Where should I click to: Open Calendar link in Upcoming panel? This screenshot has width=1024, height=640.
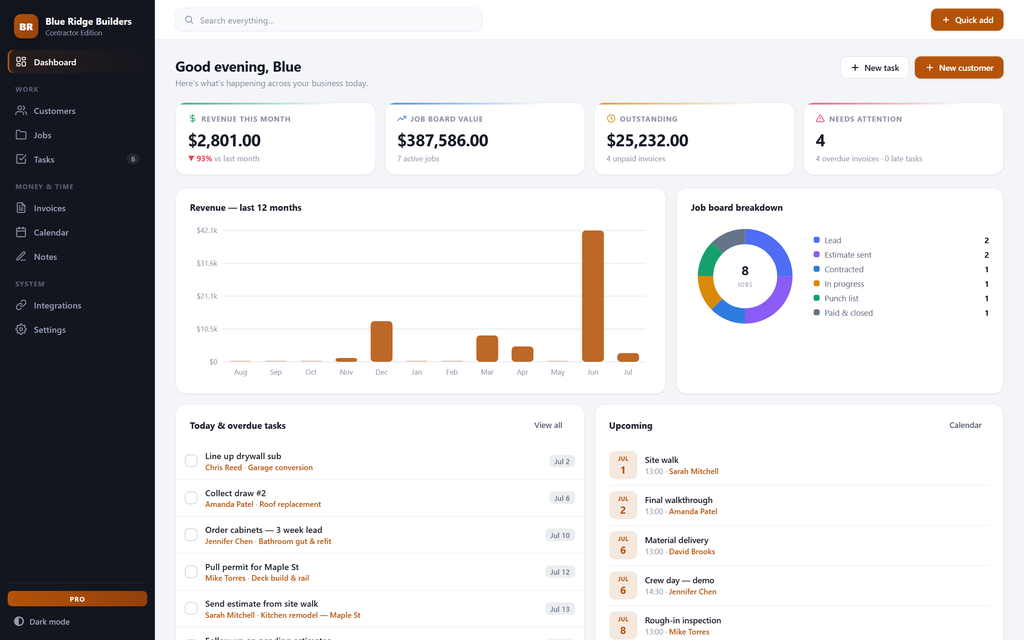(965, 425)
